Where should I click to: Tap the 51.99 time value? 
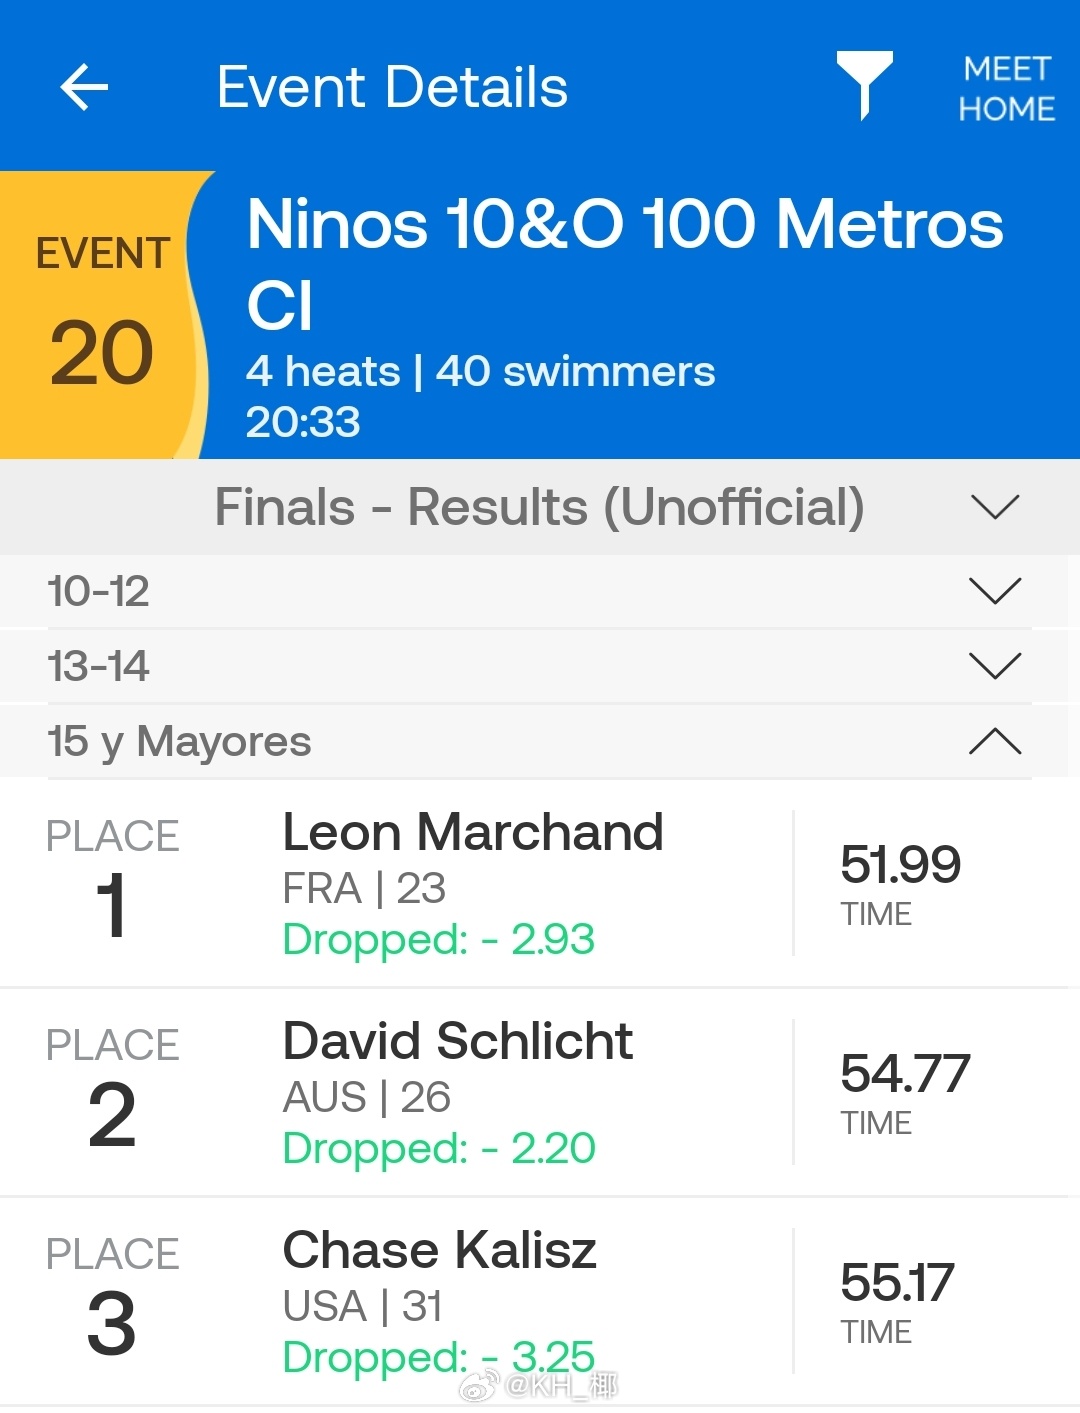coord(900,864)
